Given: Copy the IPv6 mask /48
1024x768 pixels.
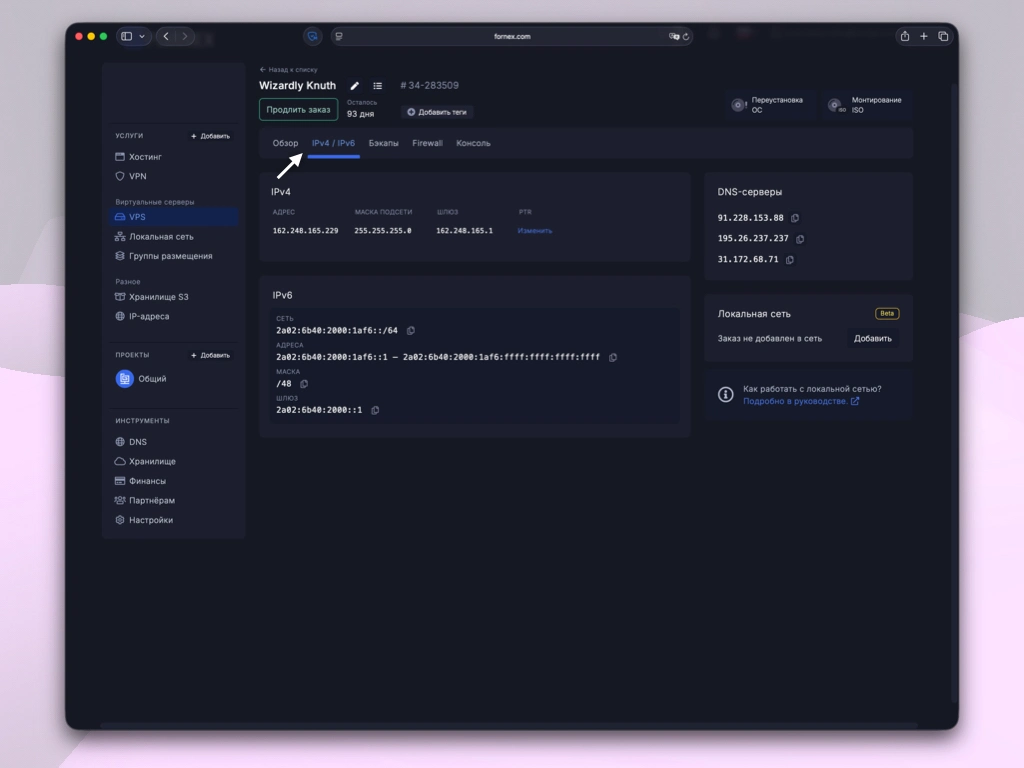Looking at the screenshot, I should click(304, 384).
